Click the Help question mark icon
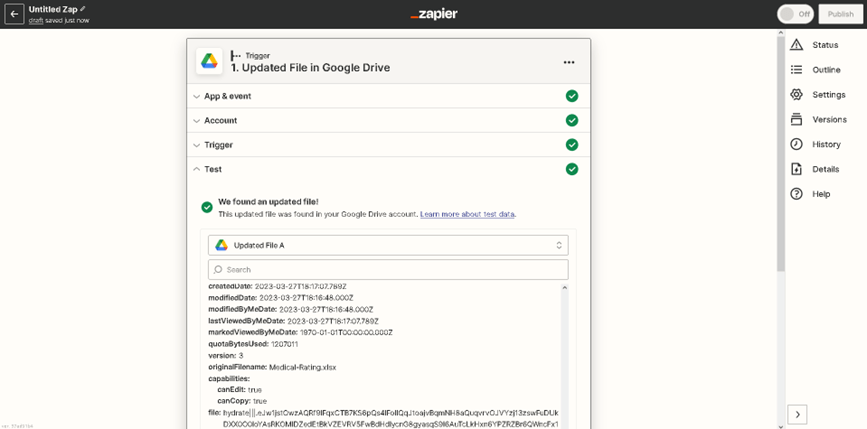 (796, 194)
